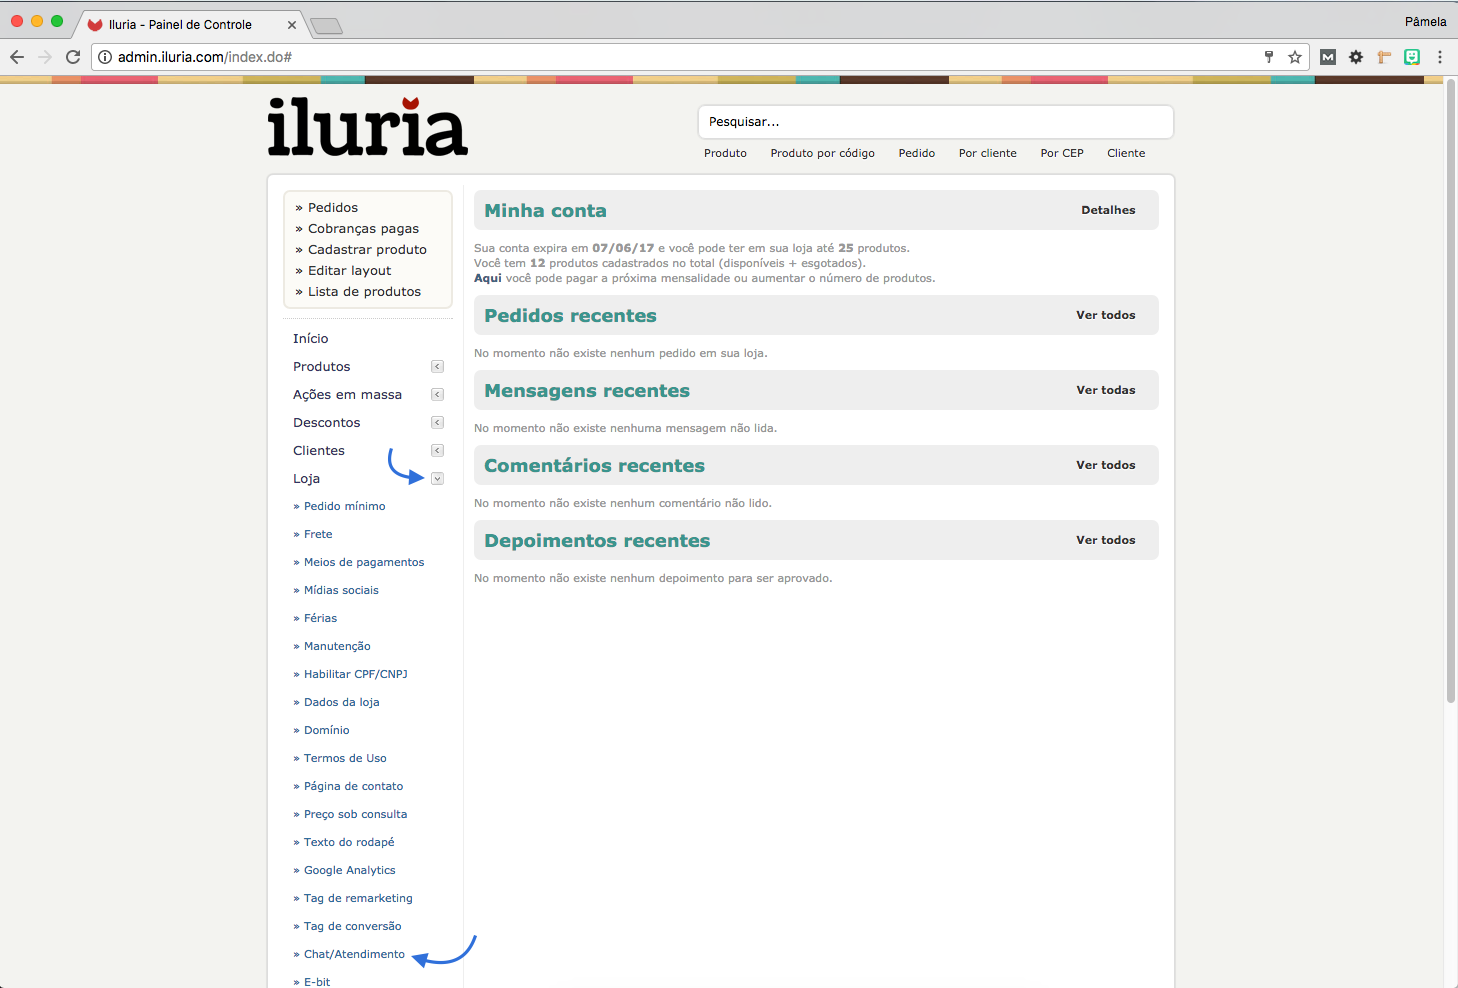Image resolution: width=1458 pixels, height=988 pixels.
Task: Click 'Ver todos' for Pedidos recentes
Action: click(1105, 315)
